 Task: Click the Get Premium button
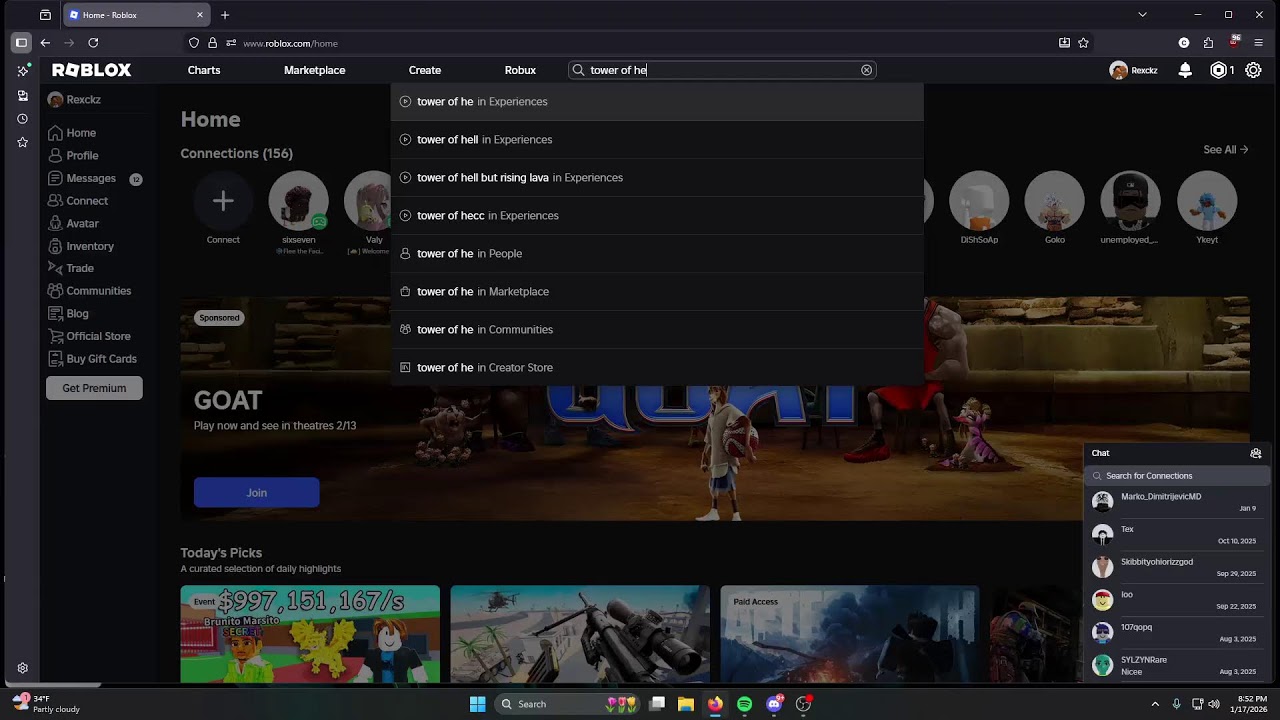[x=94, y=388]
